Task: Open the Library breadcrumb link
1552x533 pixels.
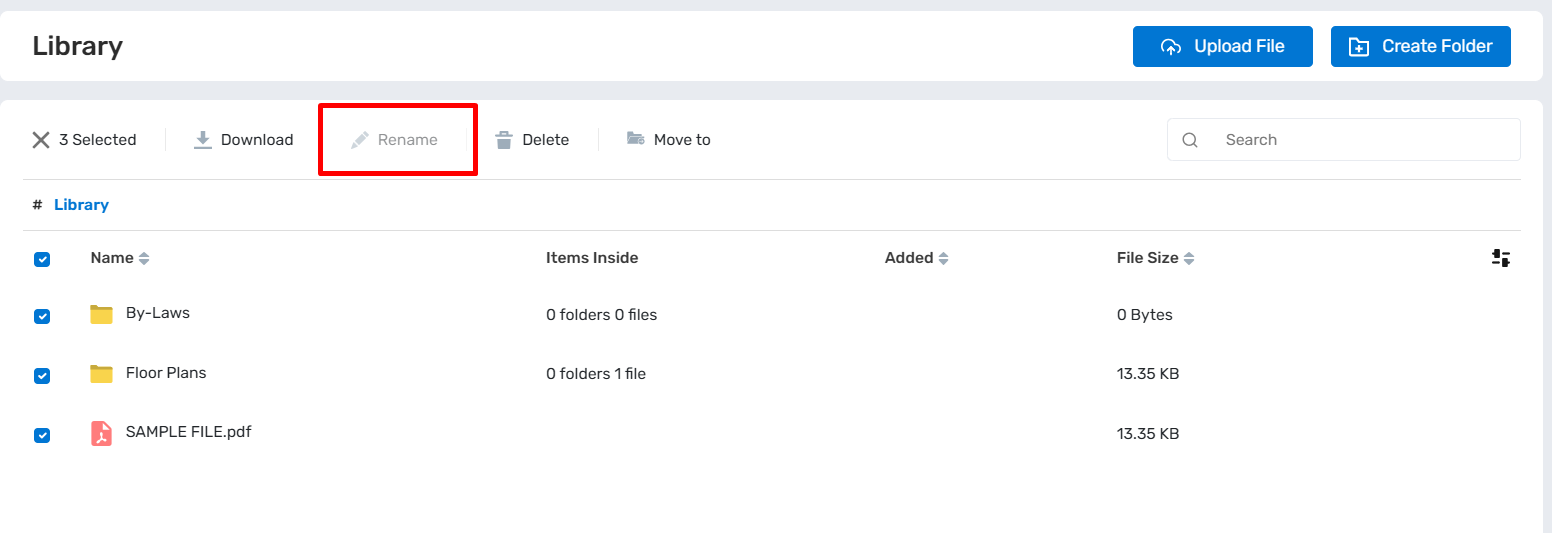Action: click(x=81, y=205)
